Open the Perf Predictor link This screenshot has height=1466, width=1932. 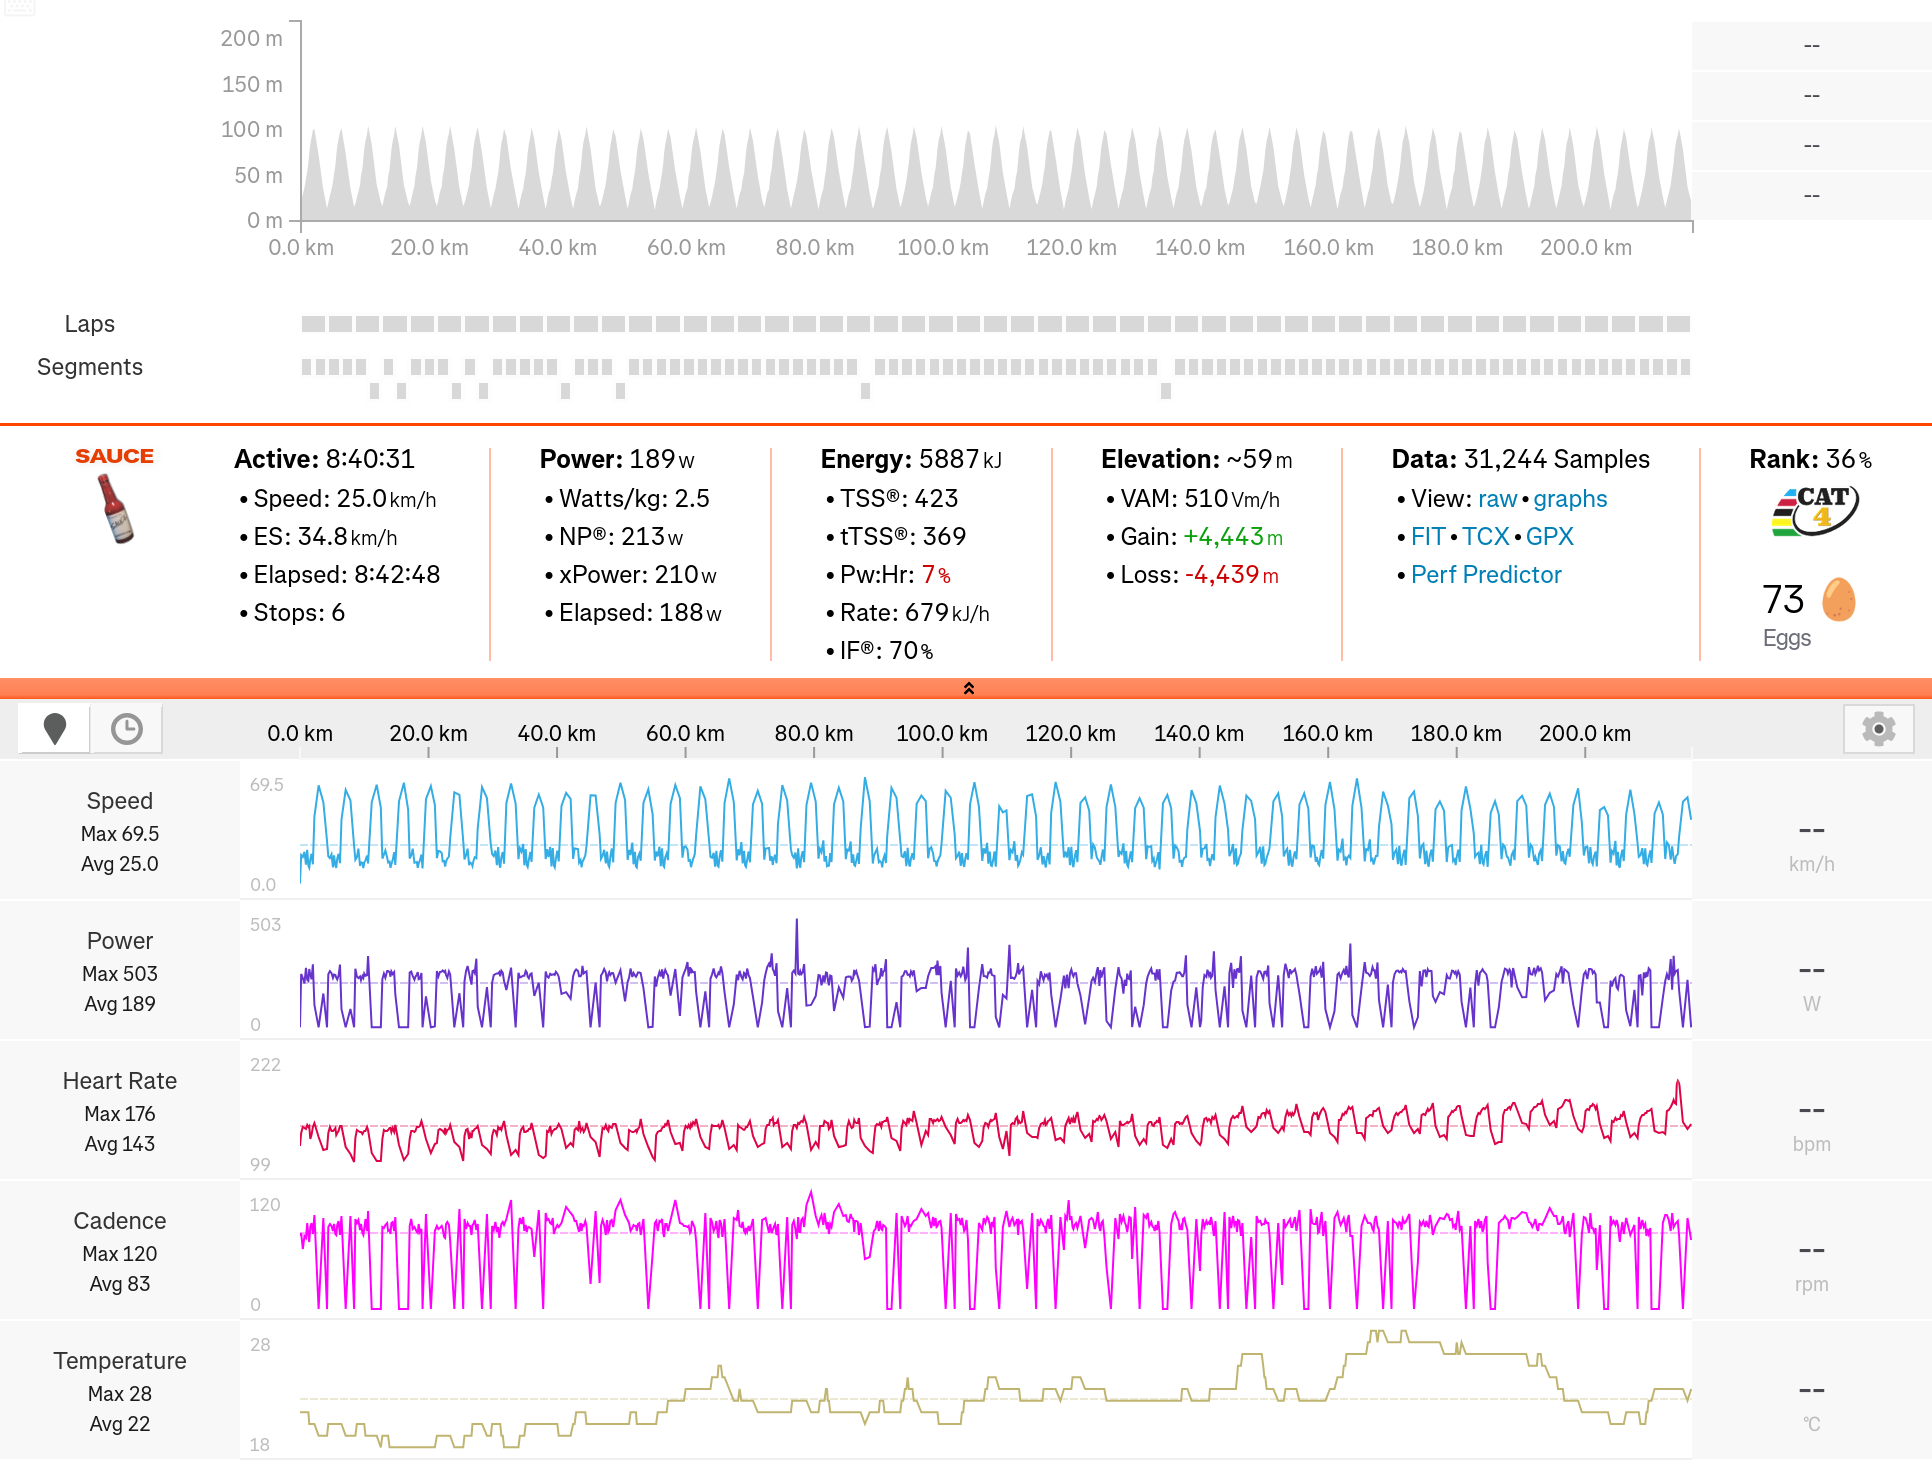(1485, 575)
